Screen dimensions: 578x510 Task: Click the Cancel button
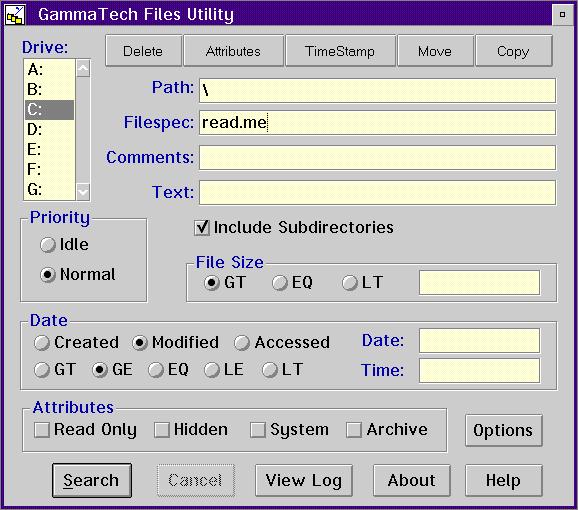(x=196, y=481)
